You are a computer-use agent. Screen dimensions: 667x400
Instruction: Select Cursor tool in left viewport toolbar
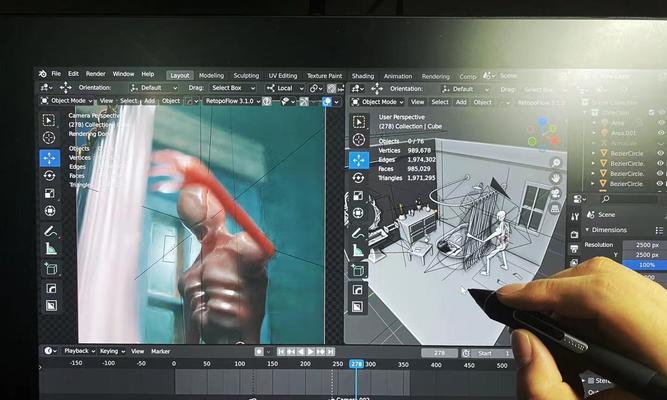click(49, 138)
